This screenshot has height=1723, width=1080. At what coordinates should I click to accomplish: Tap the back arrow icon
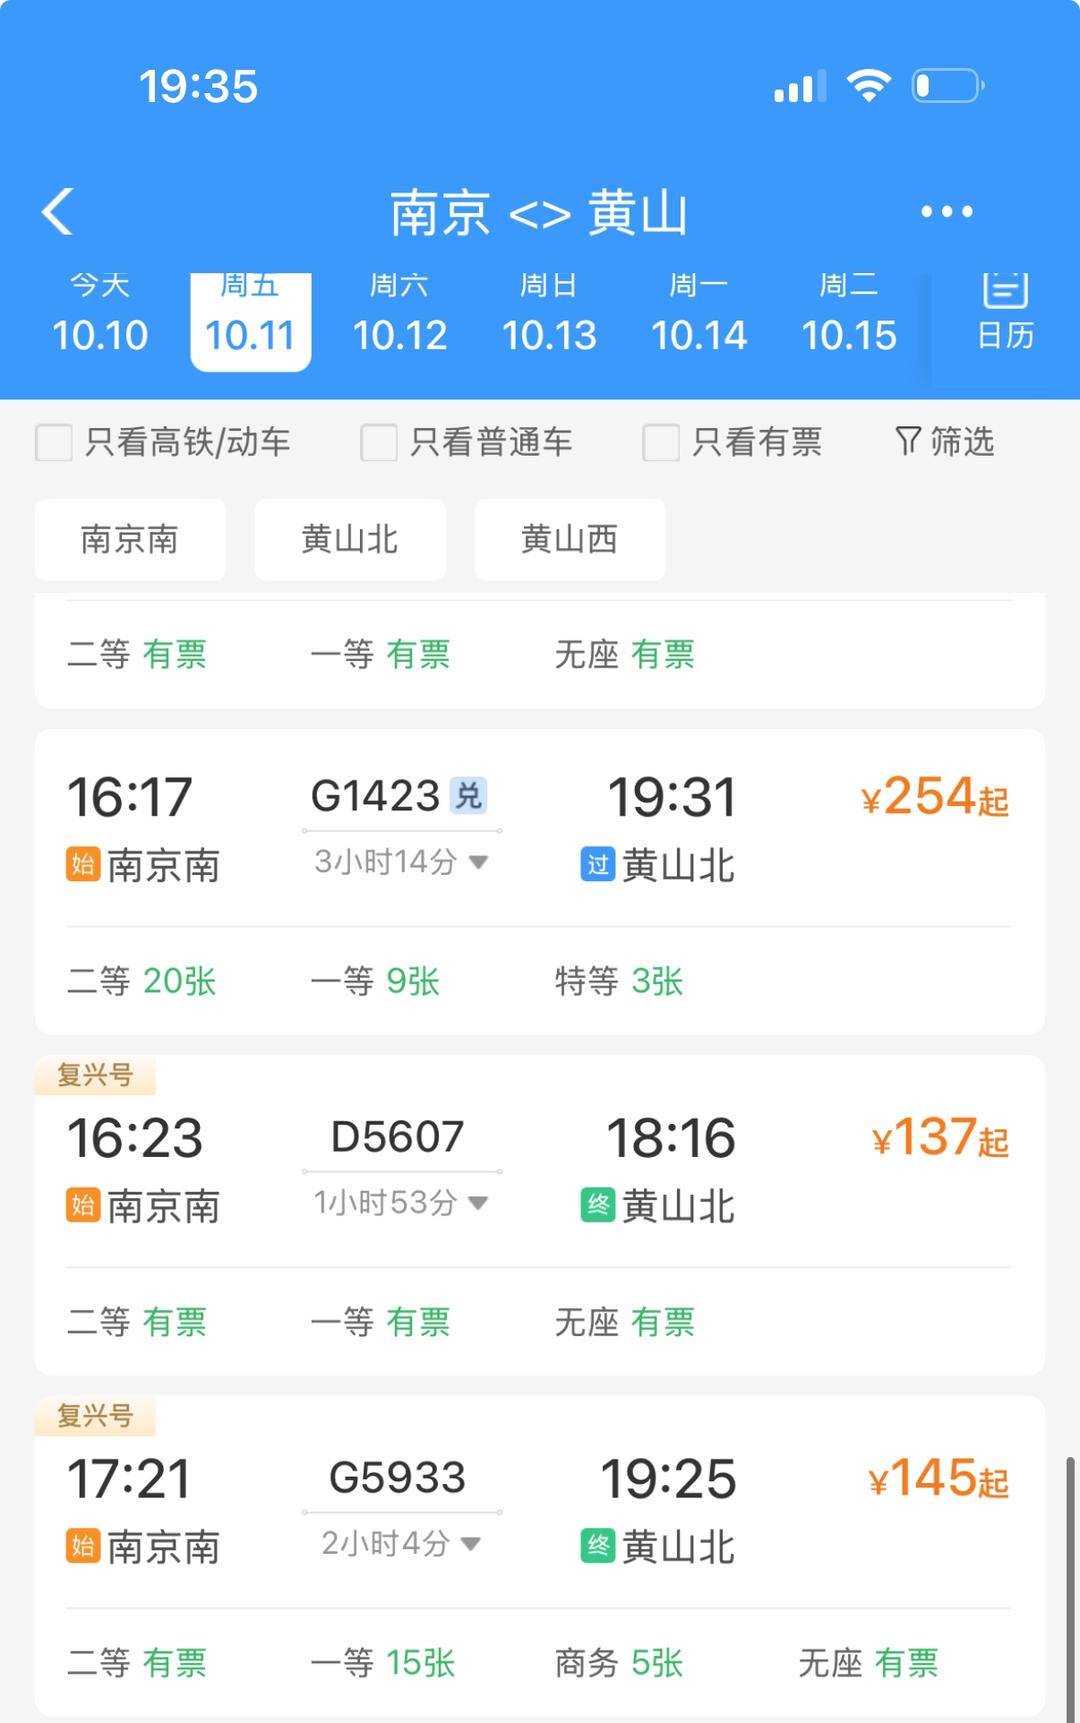click(58, 211)
